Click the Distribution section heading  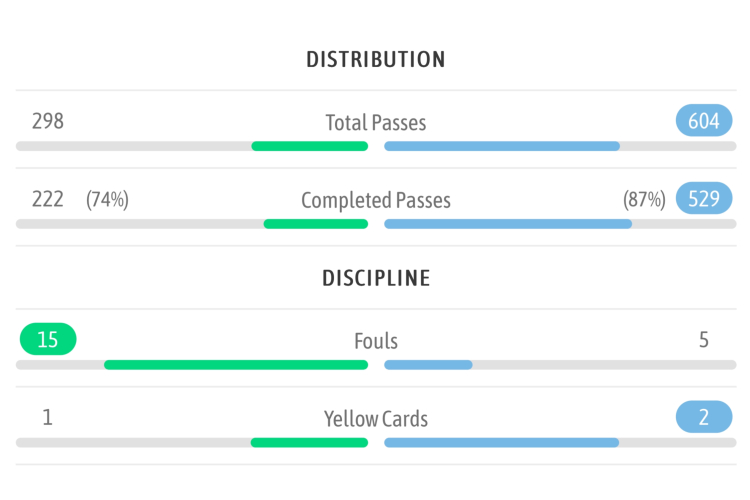tap(375, 60)
